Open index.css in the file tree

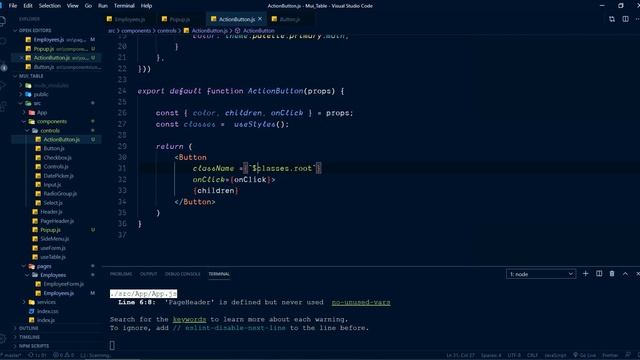point(47,311)
